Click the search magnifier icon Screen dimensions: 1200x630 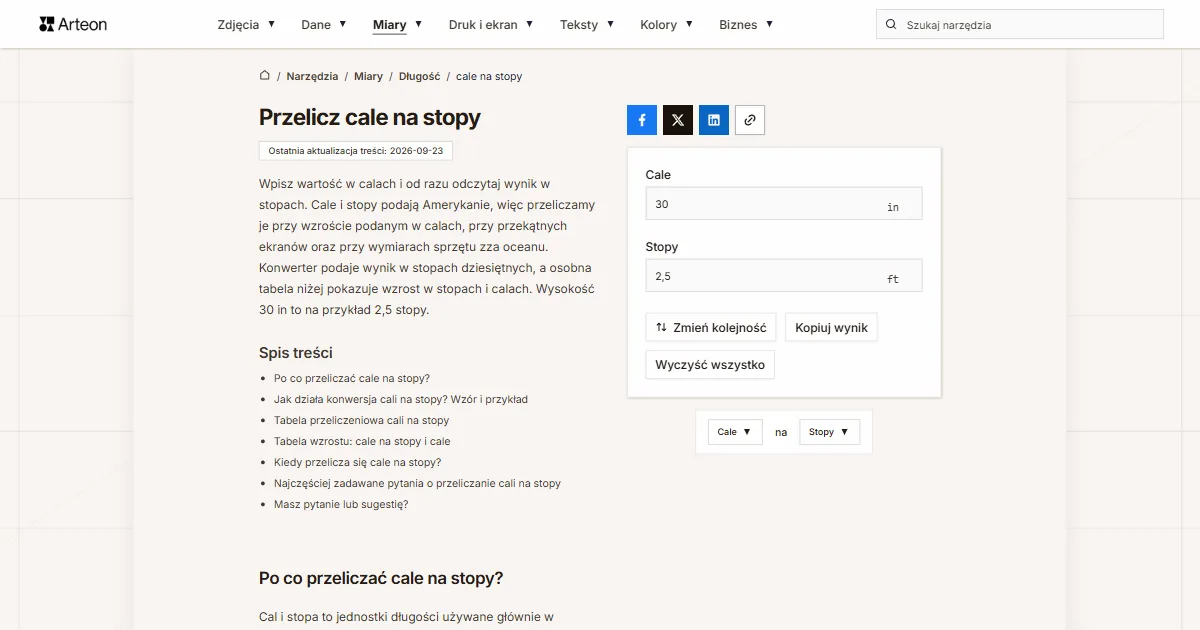click(x=891, y=25)
